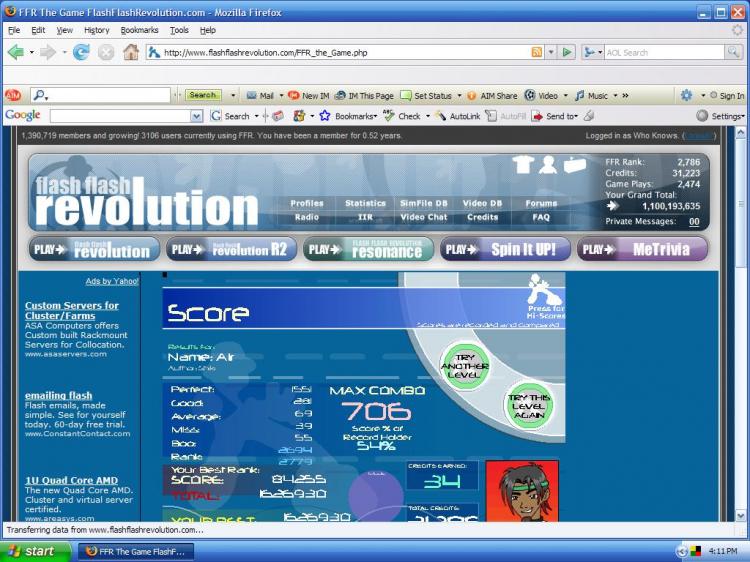Go to the Firefox home page icon
This screenshot has width=750, height=562.
point(130,52)
